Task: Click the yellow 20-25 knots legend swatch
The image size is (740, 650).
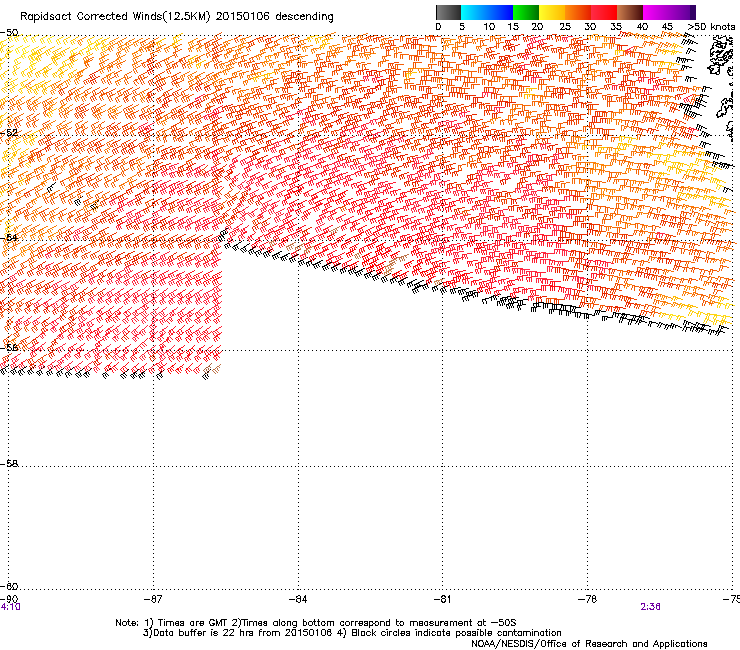Action: tap(552, 12)
